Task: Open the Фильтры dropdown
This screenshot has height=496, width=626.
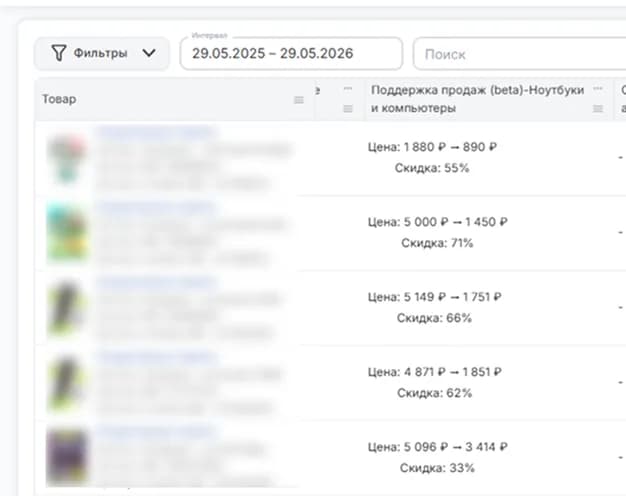Action: point(101,54)
